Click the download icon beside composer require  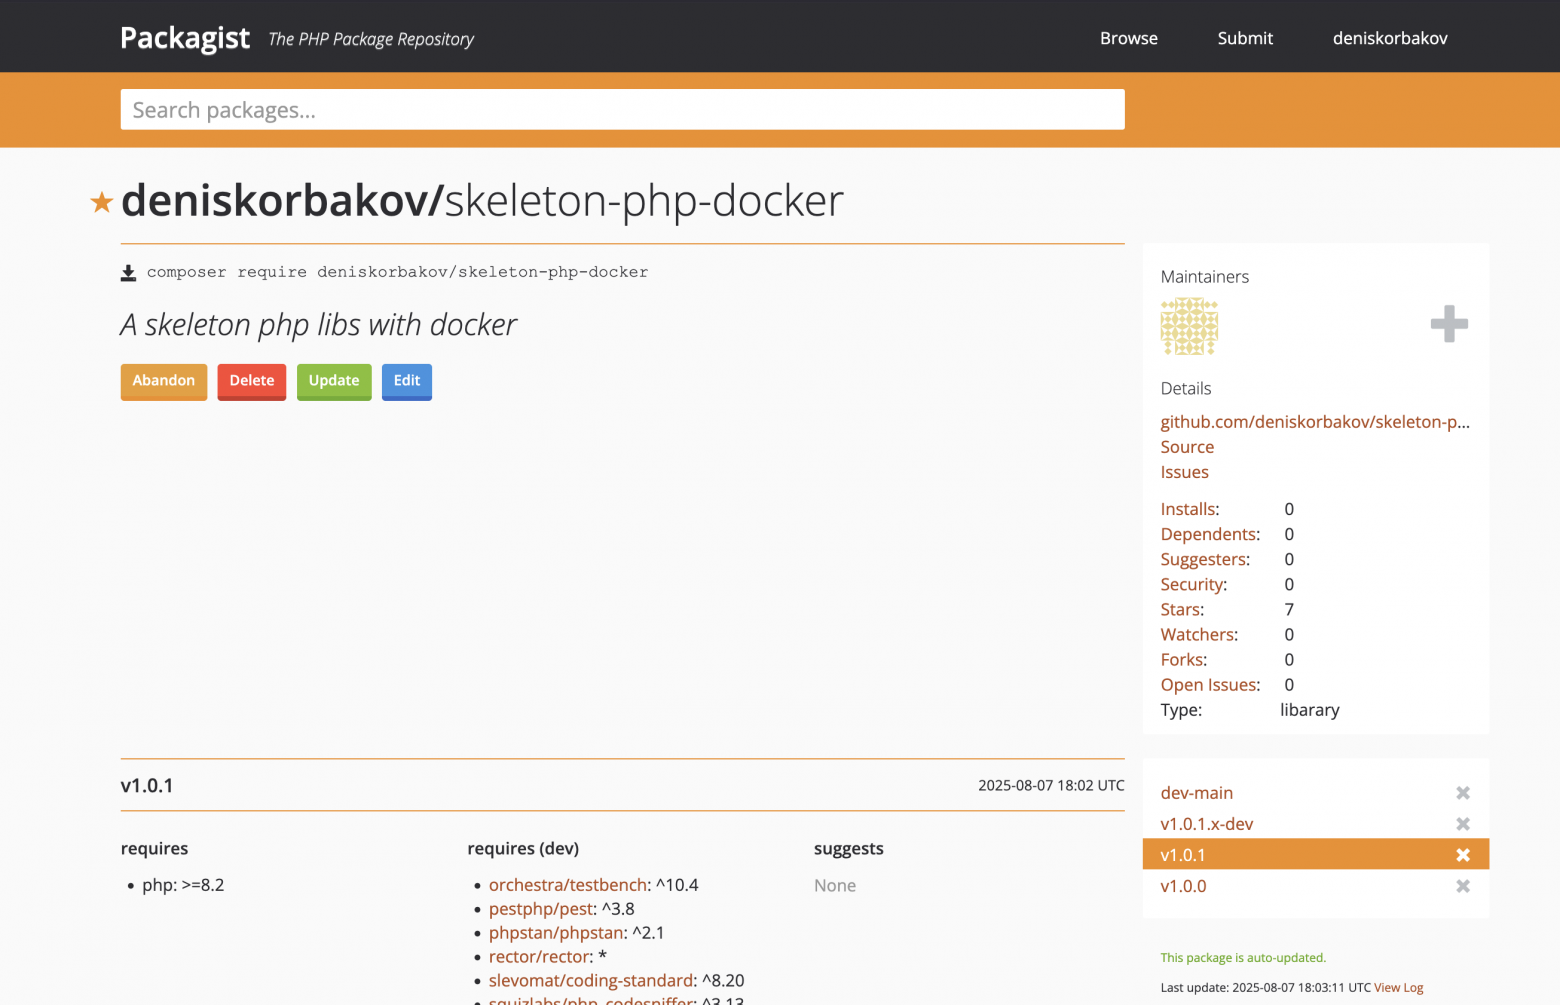coord(128,273)
